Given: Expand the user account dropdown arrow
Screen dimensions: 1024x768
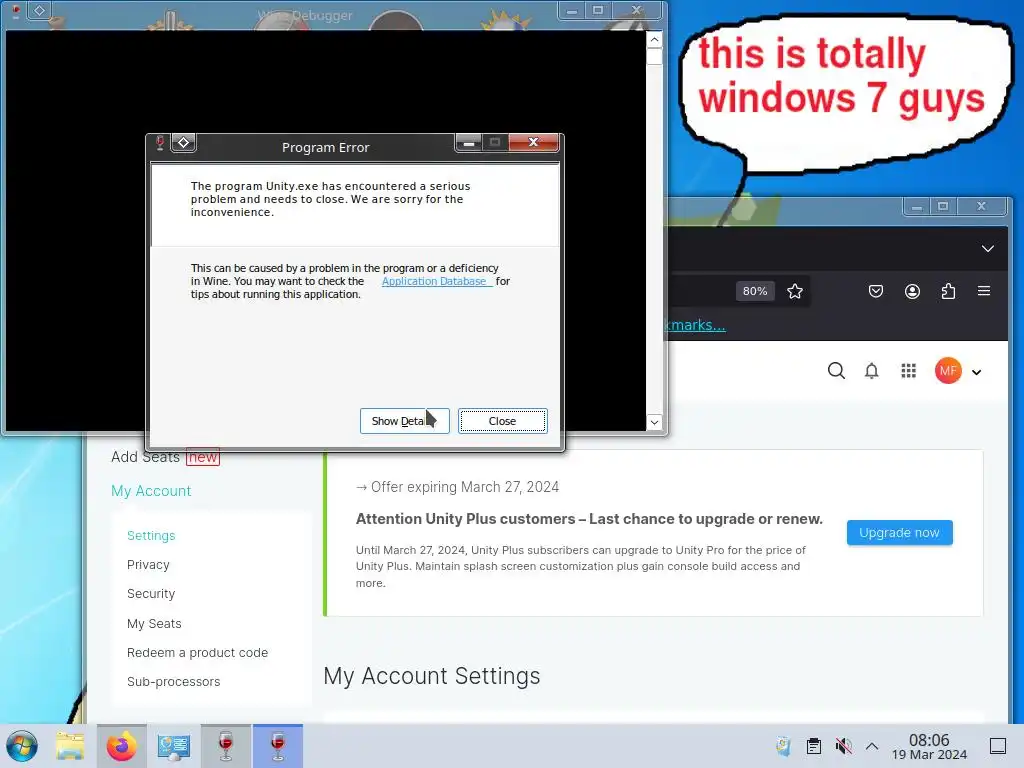Looking at the screenshot, I should pos(976,372).
